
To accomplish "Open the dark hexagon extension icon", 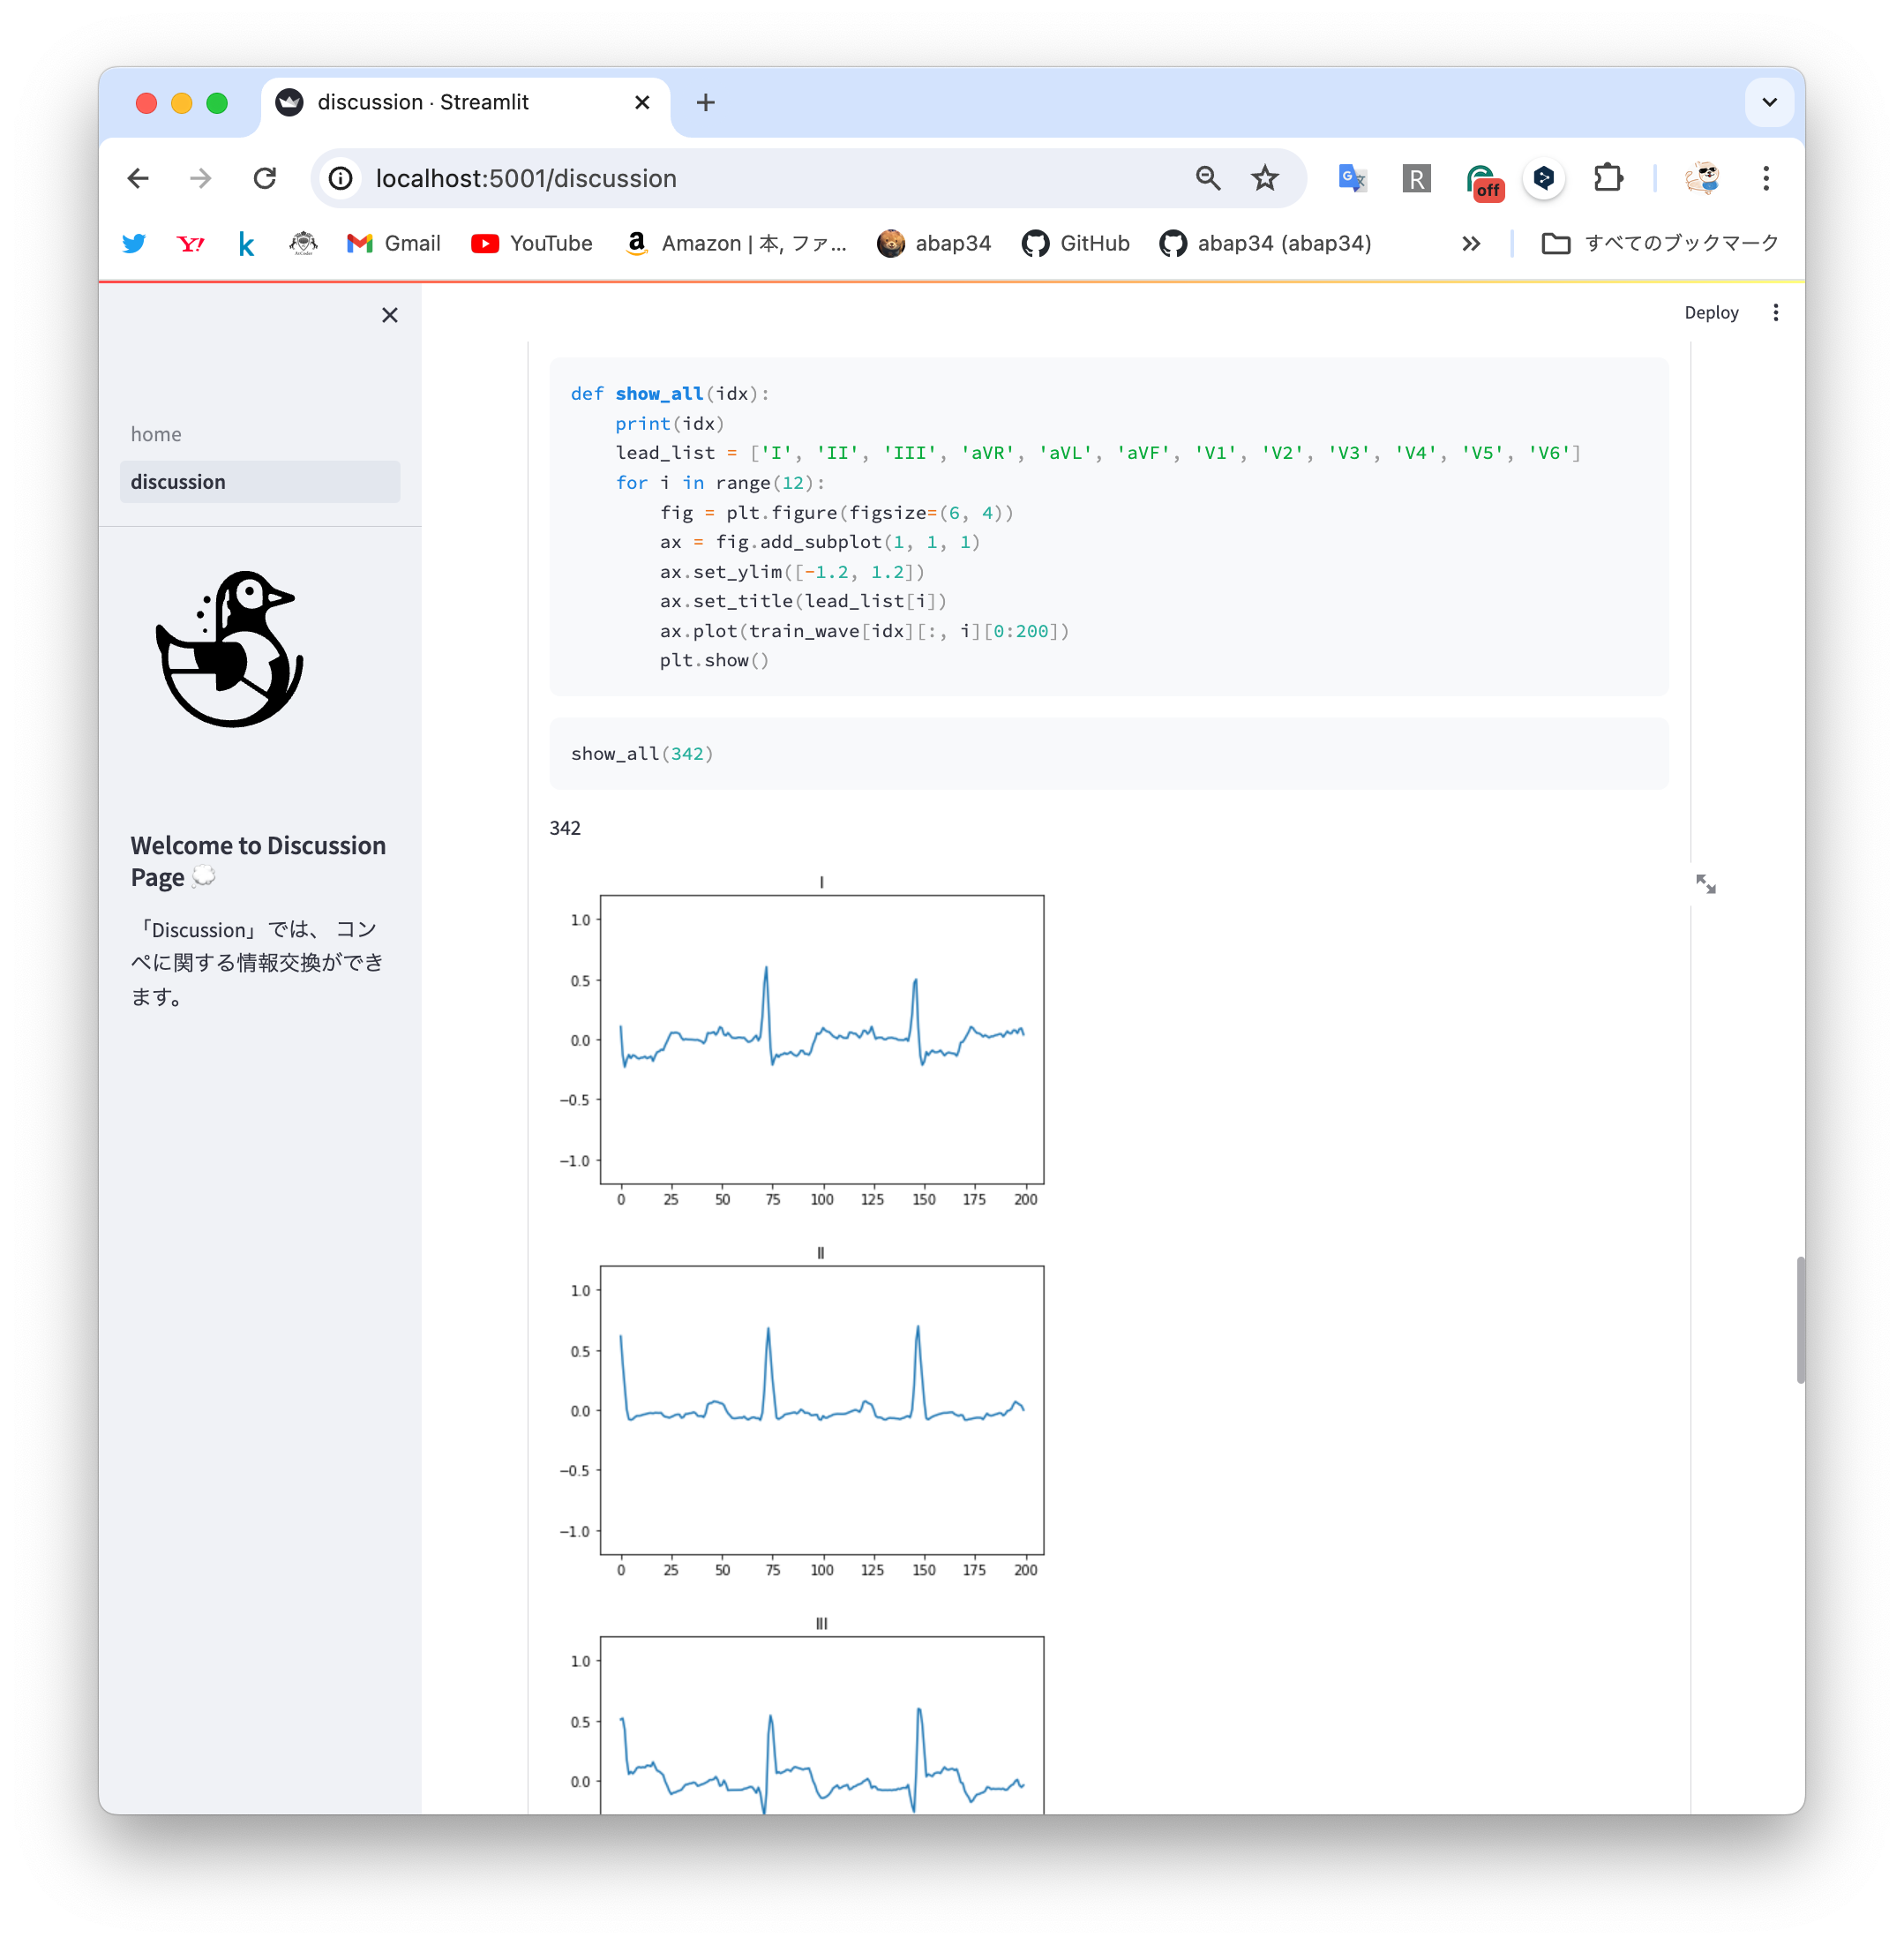I will coord(1544,178).
